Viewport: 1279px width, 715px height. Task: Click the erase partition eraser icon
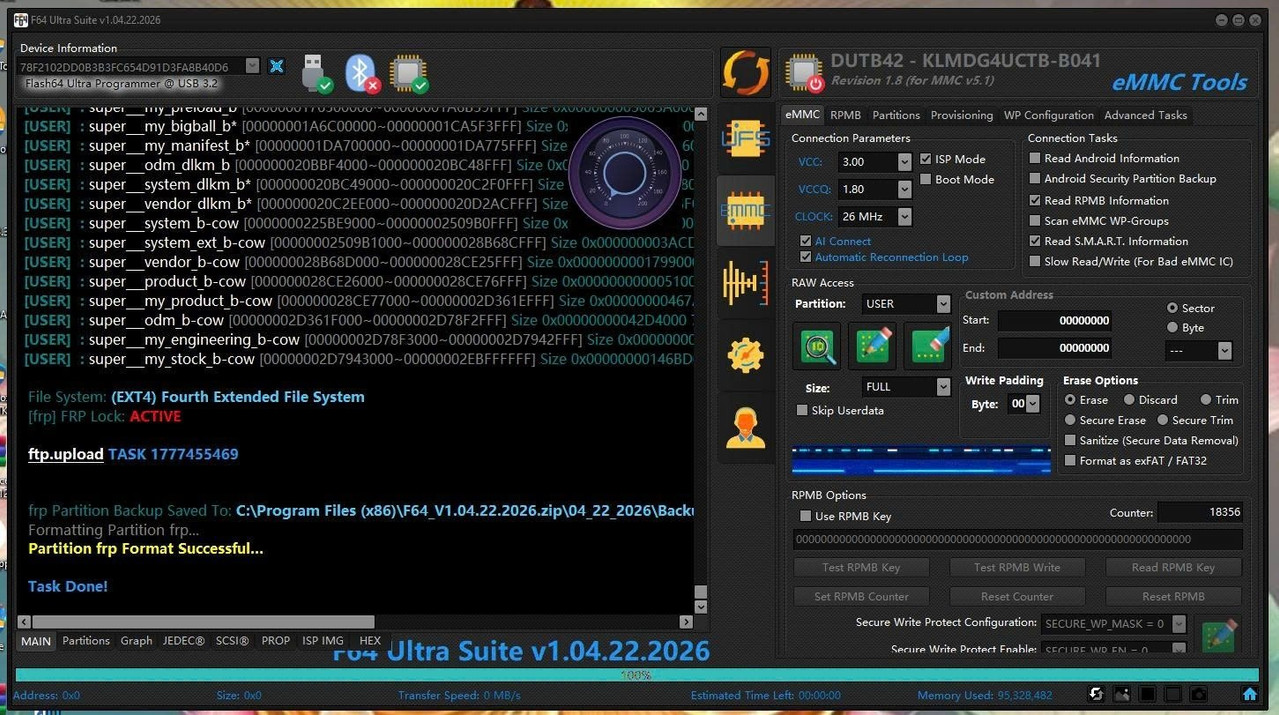(928, 346)
